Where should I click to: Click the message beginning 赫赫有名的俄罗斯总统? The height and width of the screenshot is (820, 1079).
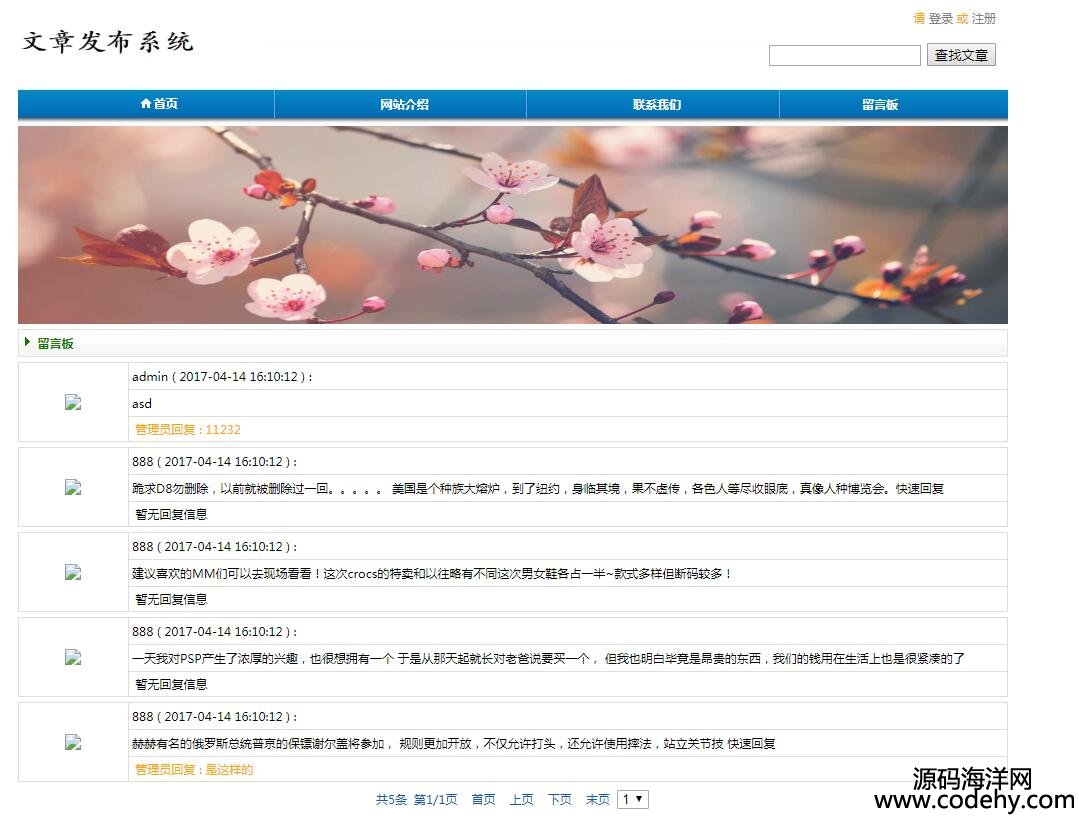coord(454,743)
